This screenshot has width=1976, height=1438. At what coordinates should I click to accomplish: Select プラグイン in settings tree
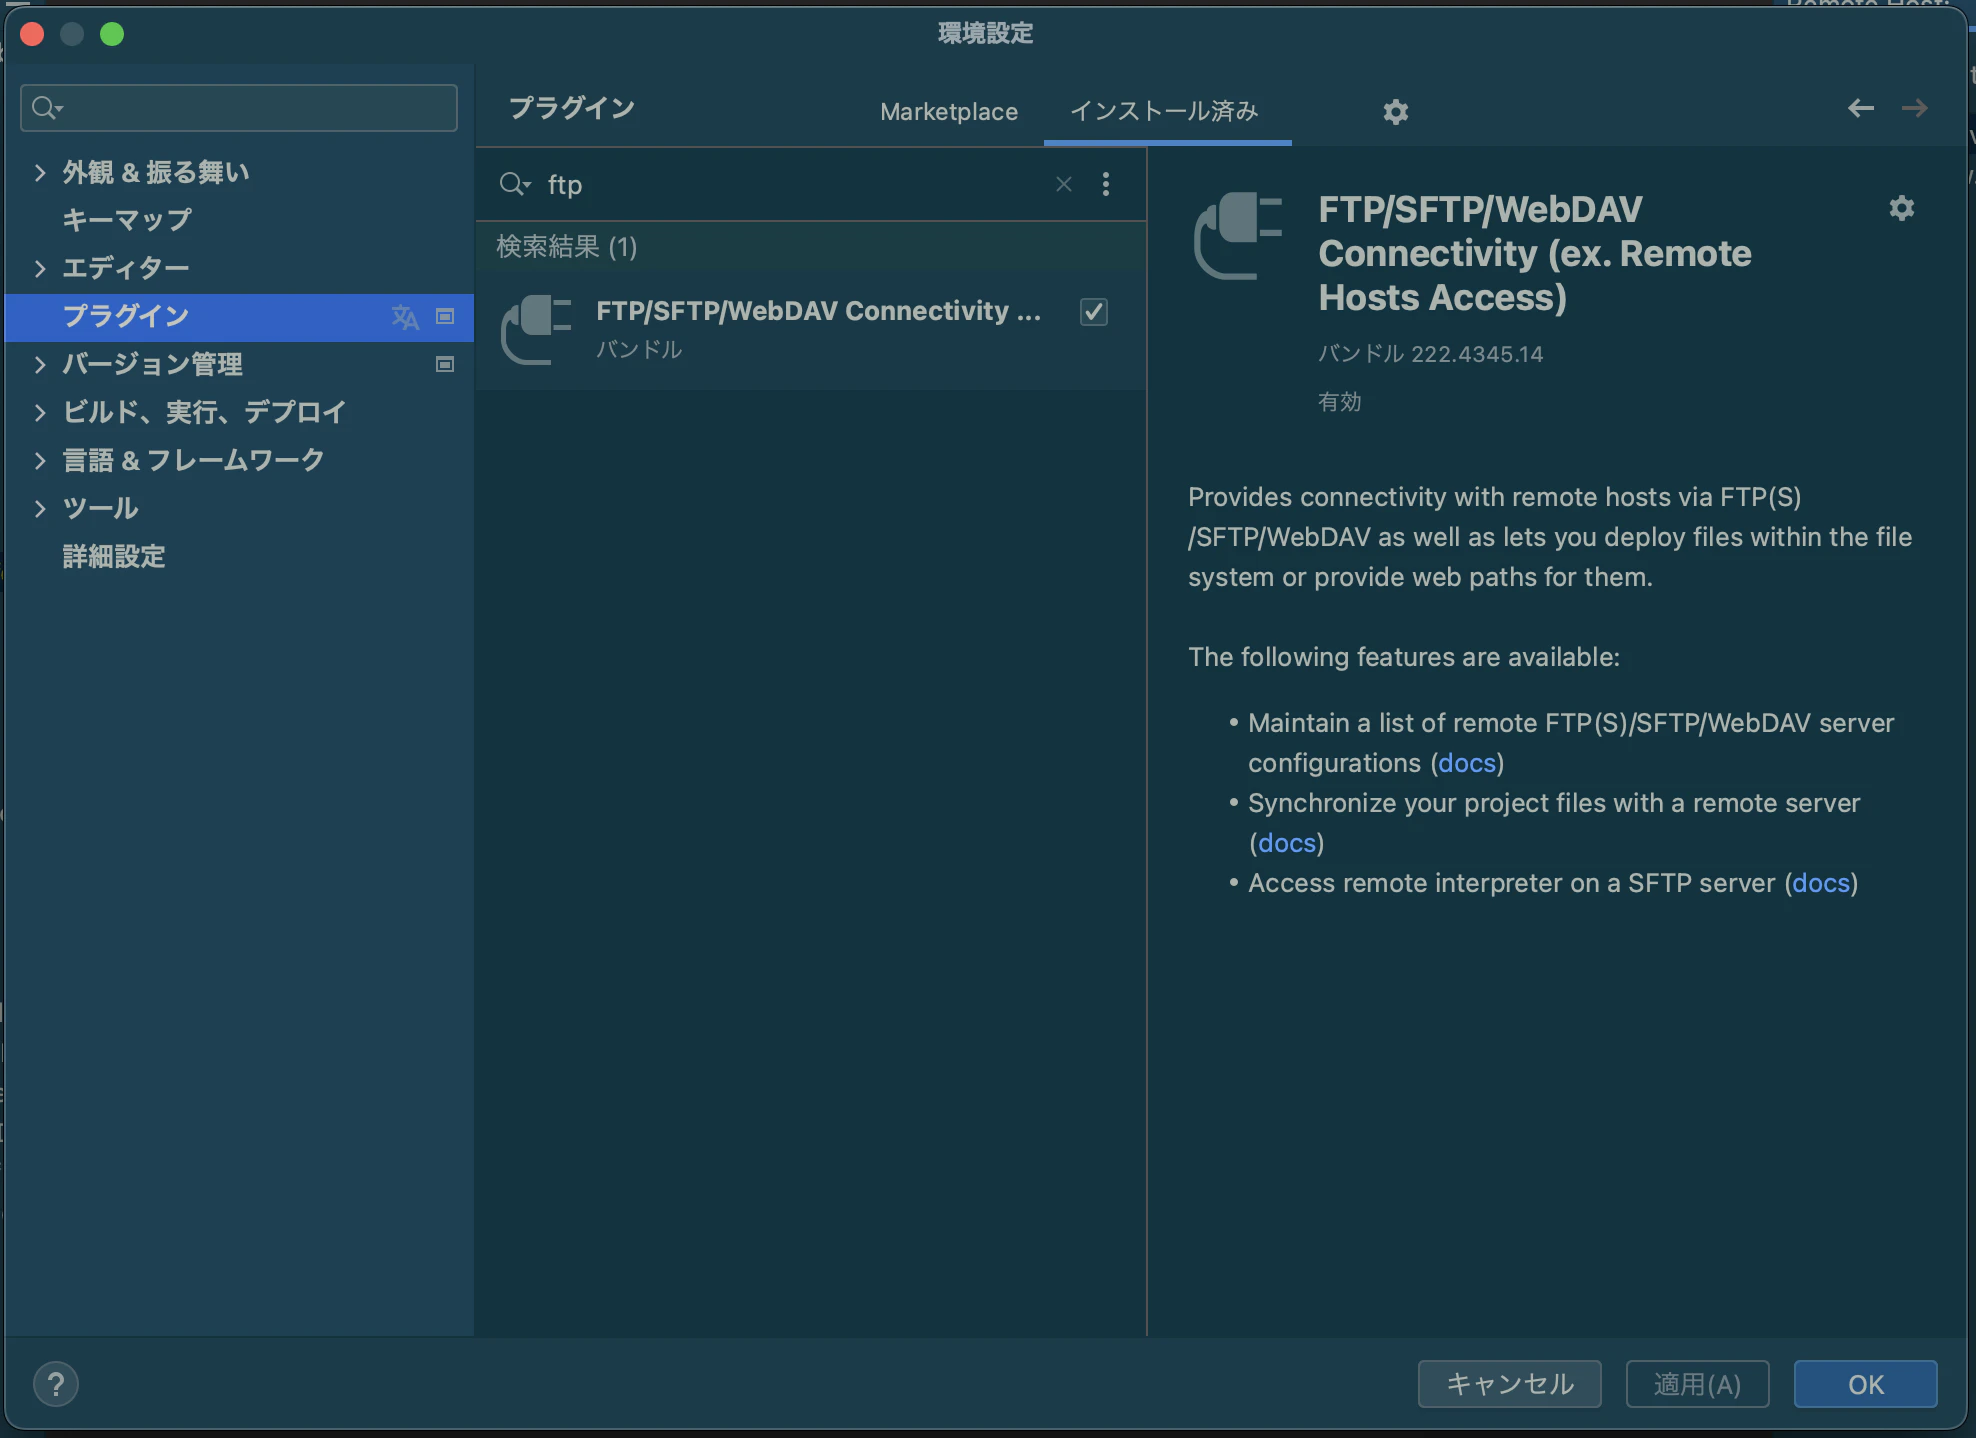tap(127, 316)
